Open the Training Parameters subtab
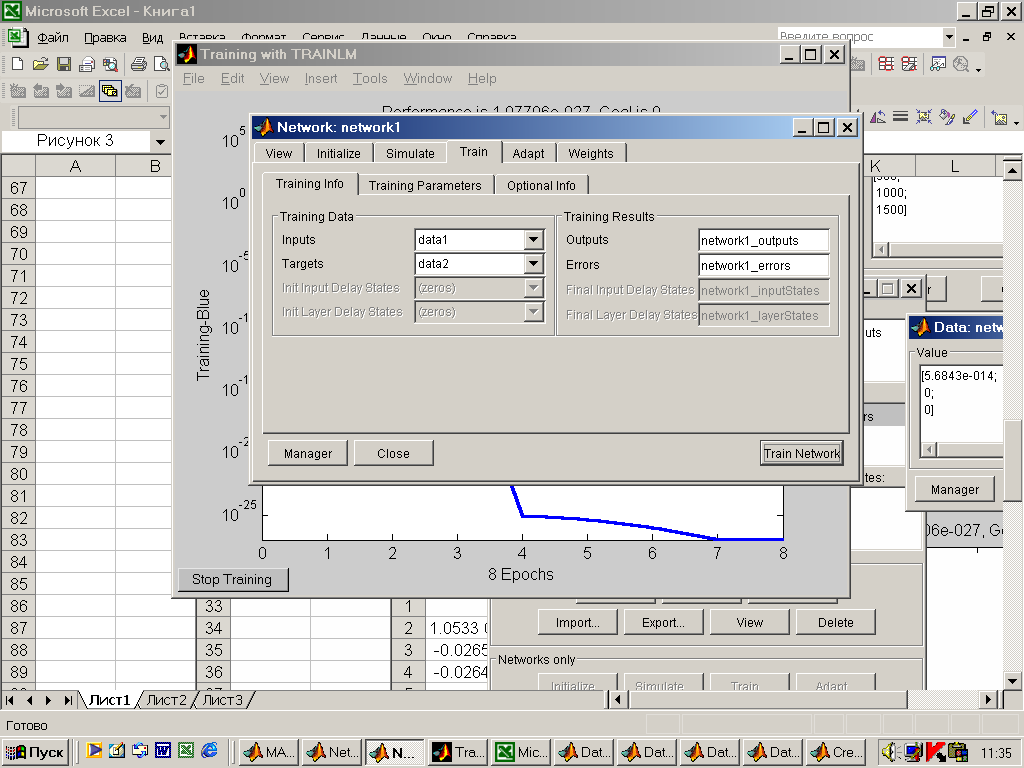Viewport: 1024px width, 768px height. tap(425, 185)
